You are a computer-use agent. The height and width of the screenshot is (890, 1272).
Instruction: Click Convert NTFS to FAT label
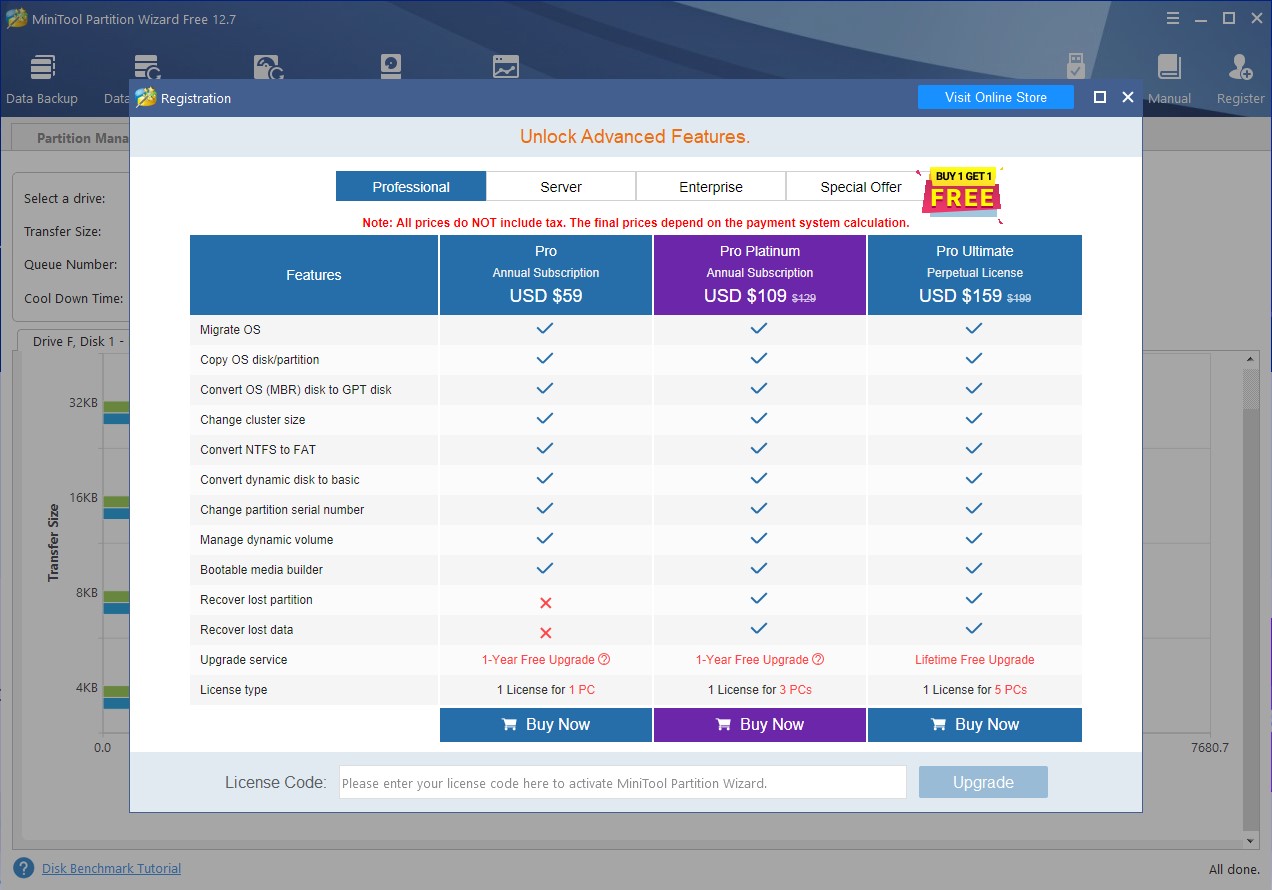pos(258,450)
